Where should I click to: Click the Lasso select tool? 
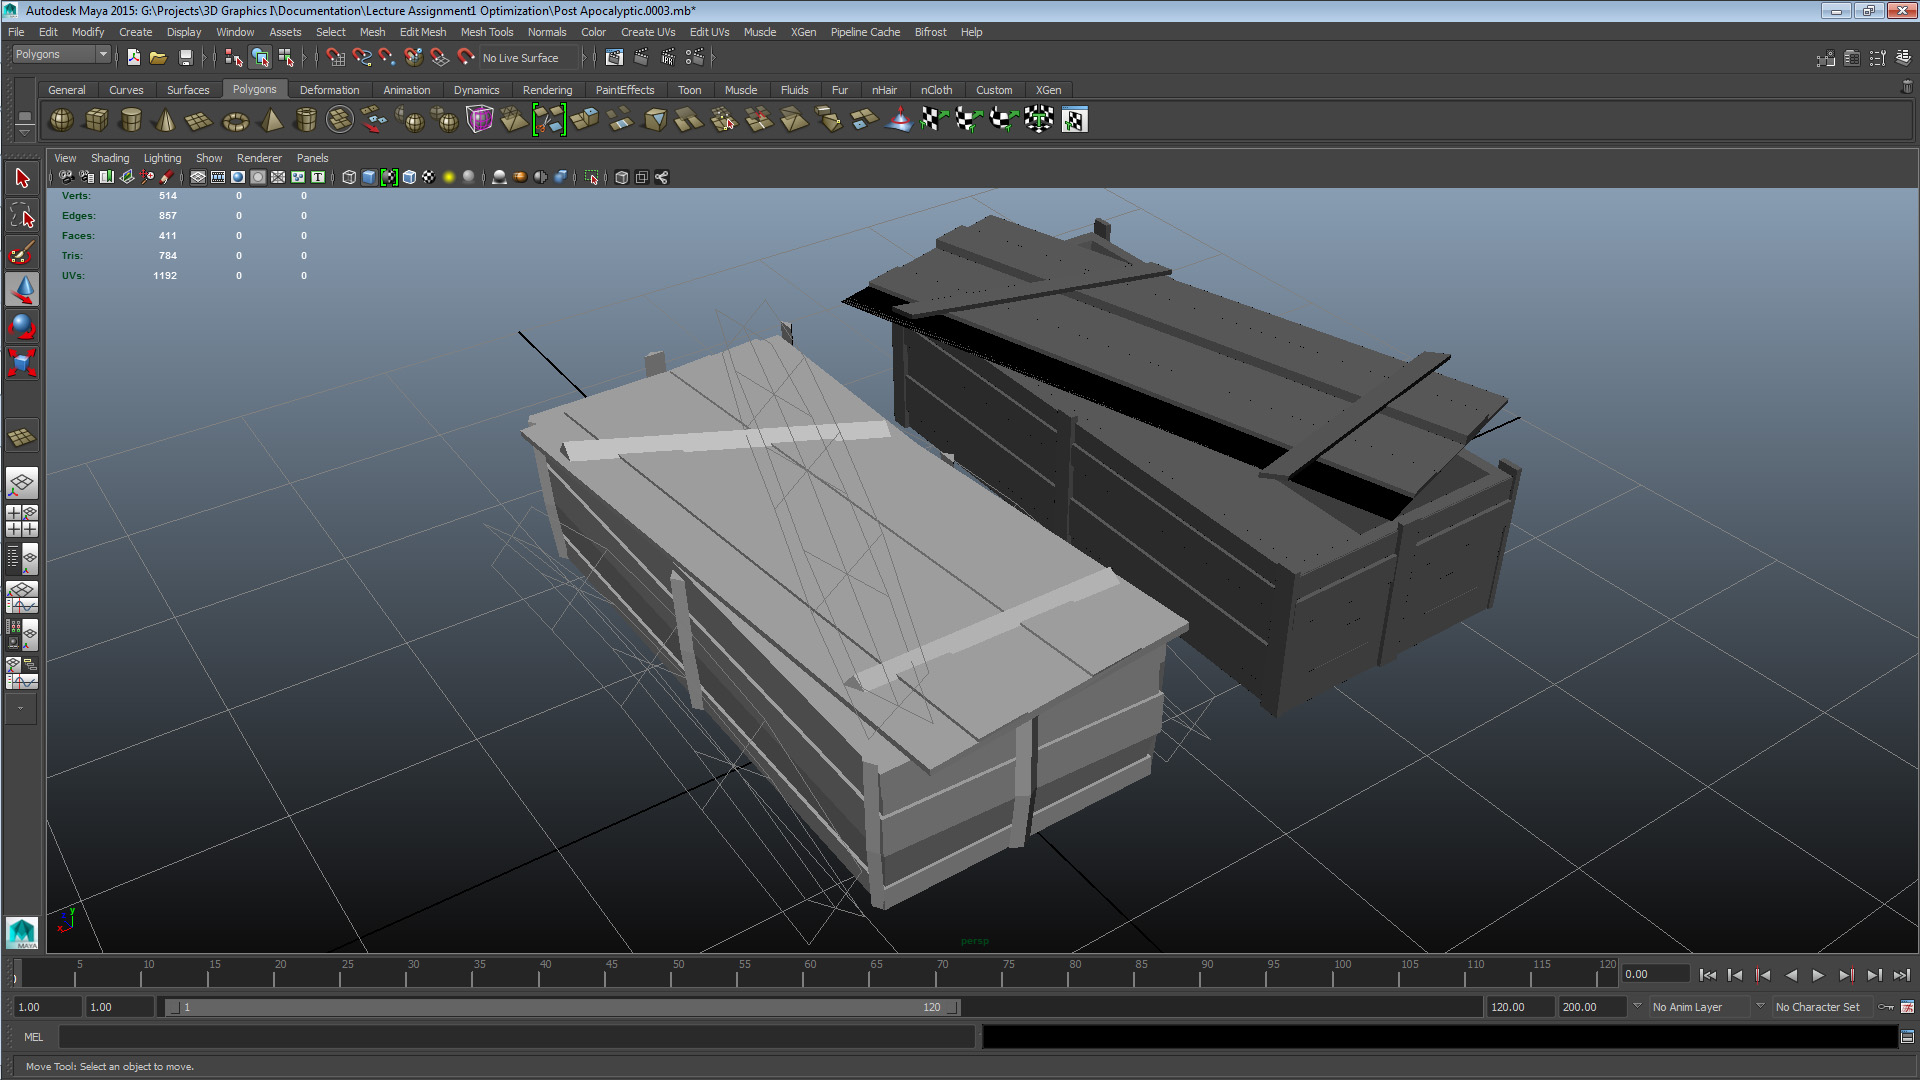tap(22, 216)
